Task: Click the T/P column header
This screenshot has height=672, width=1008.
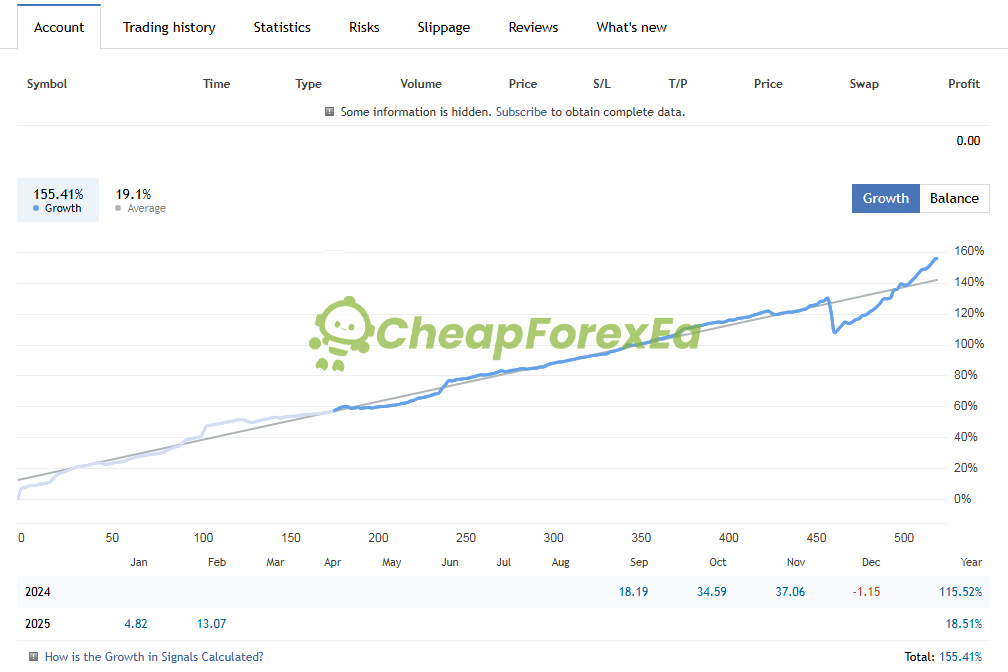Action: (x=678, y=84)
